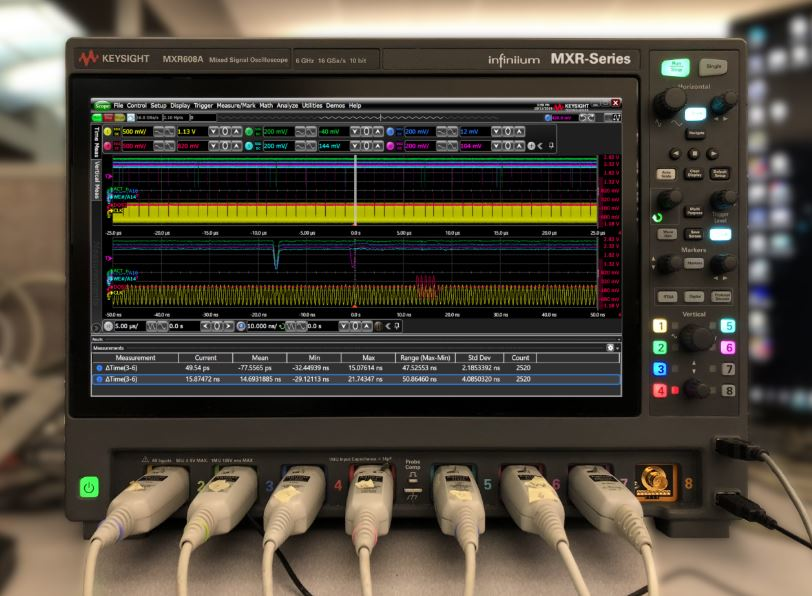Open the Results panel dropdown arrow near the gear
The height and width of the screenshot is (596, 812).
[618, 348]
